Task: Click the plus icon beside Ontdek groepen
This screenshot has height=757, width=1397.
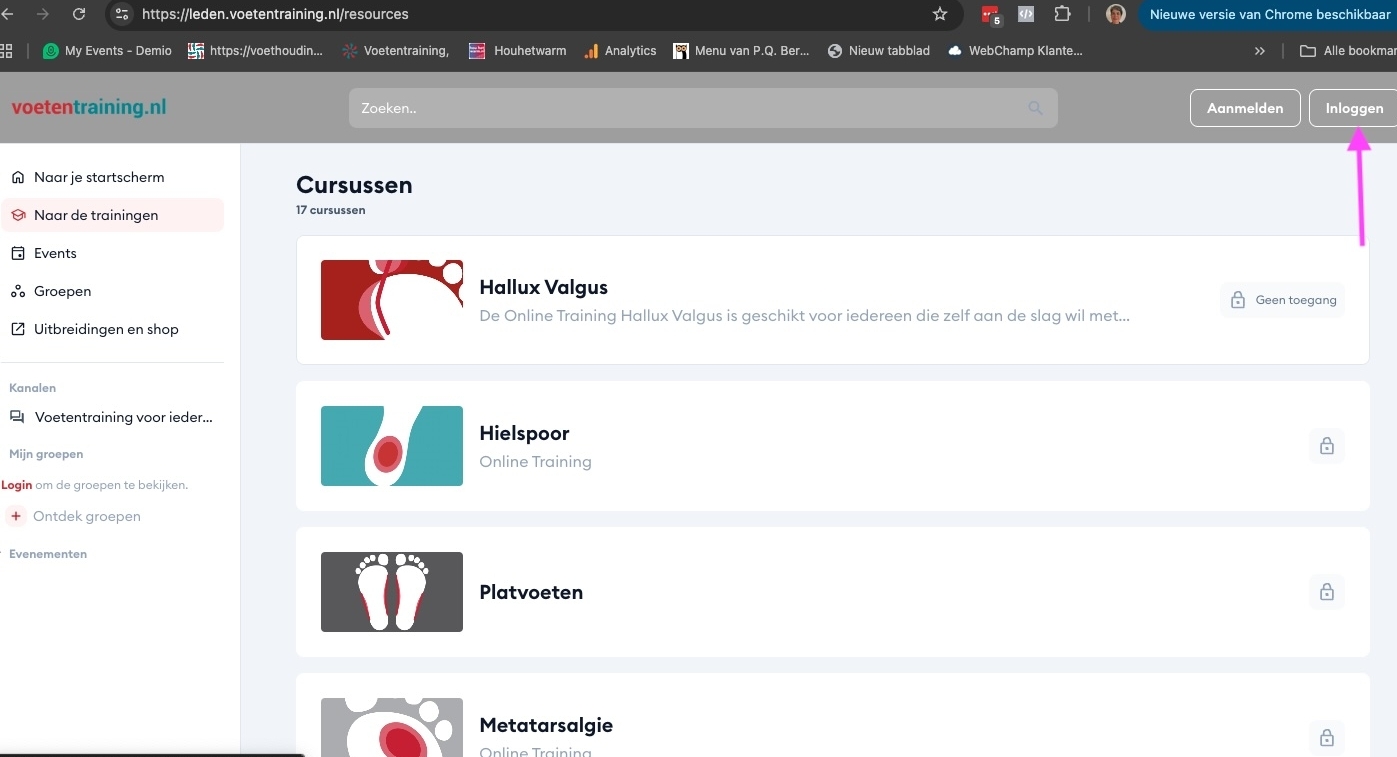Action: 16,516
